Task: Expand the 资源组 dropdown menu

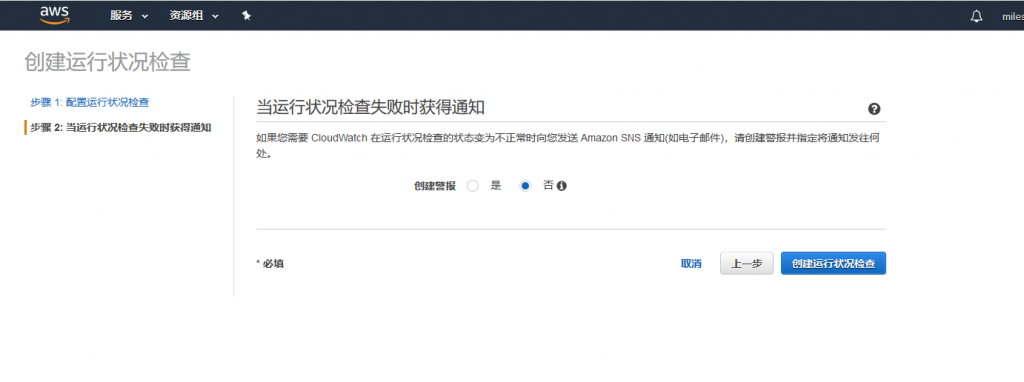Action: 193,16
